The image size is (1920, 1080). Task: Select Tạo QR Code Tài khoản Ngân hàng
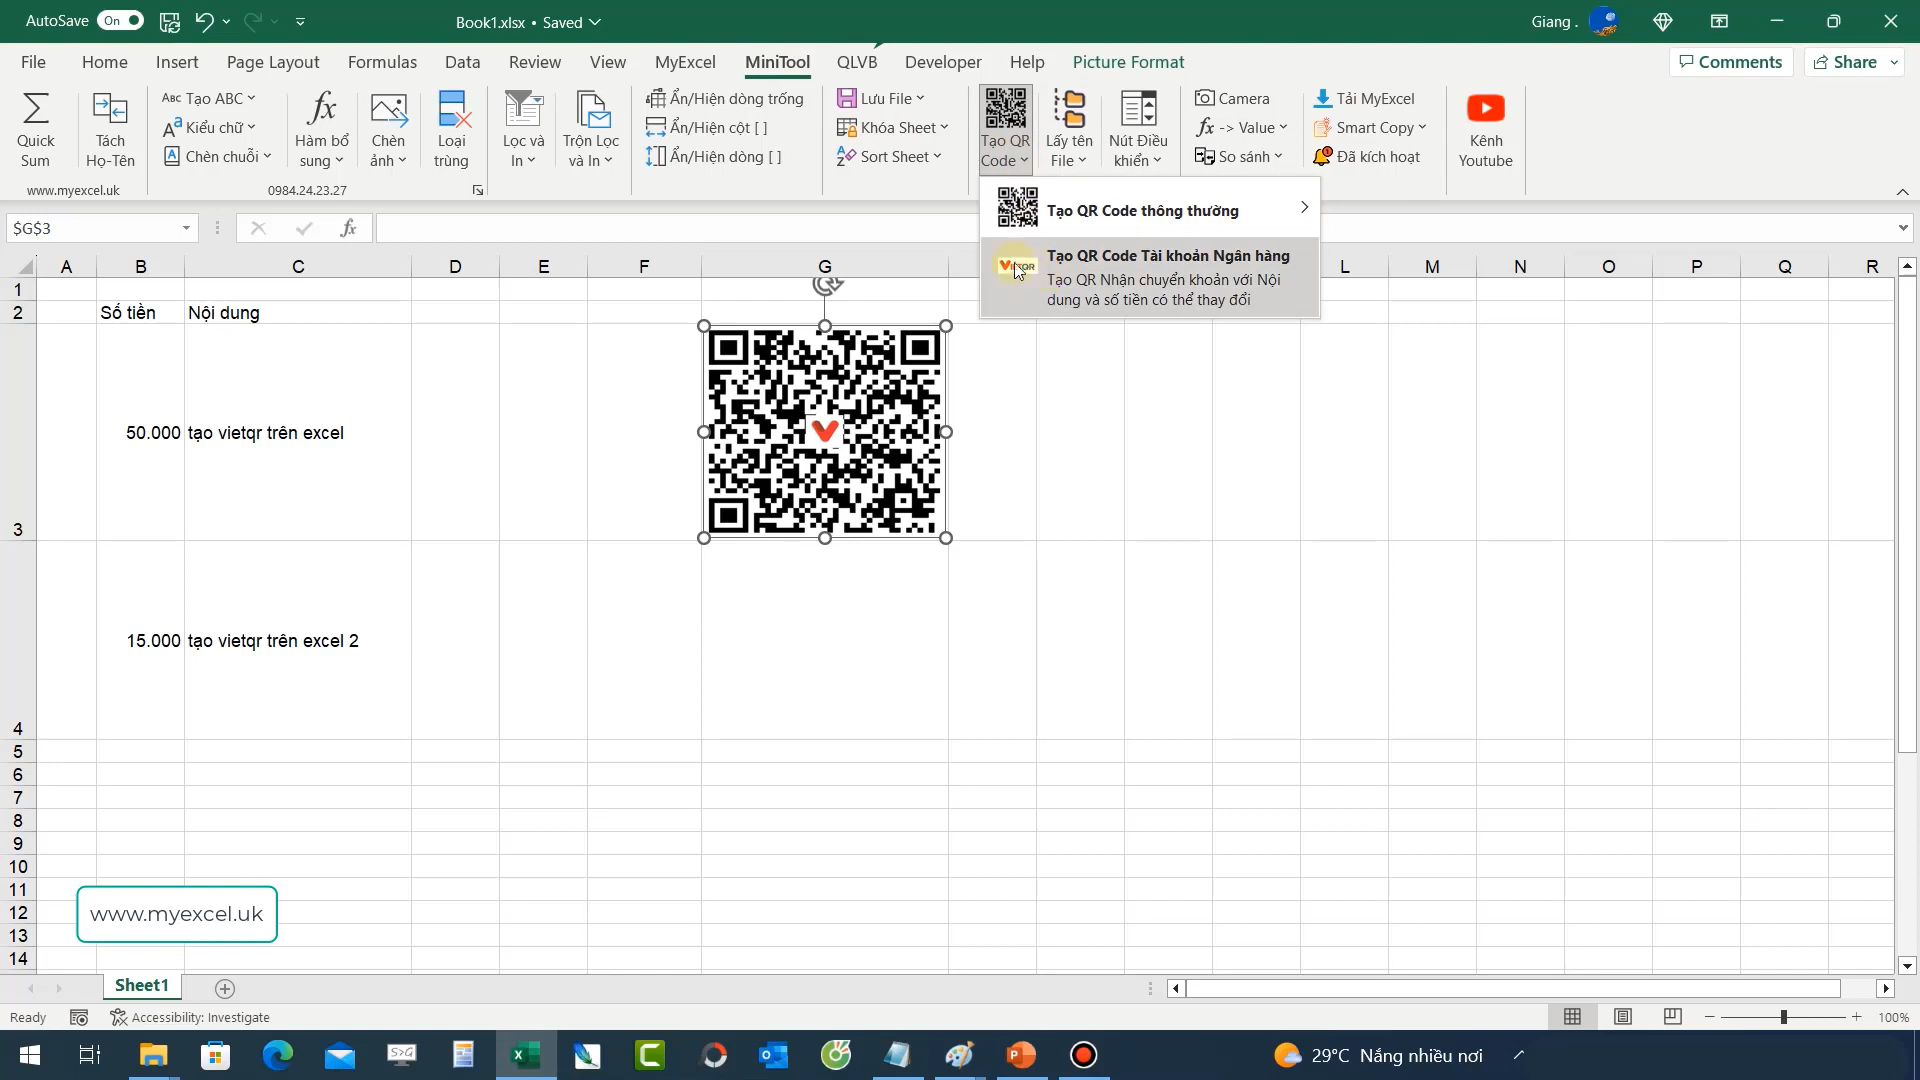(1168, 256)
